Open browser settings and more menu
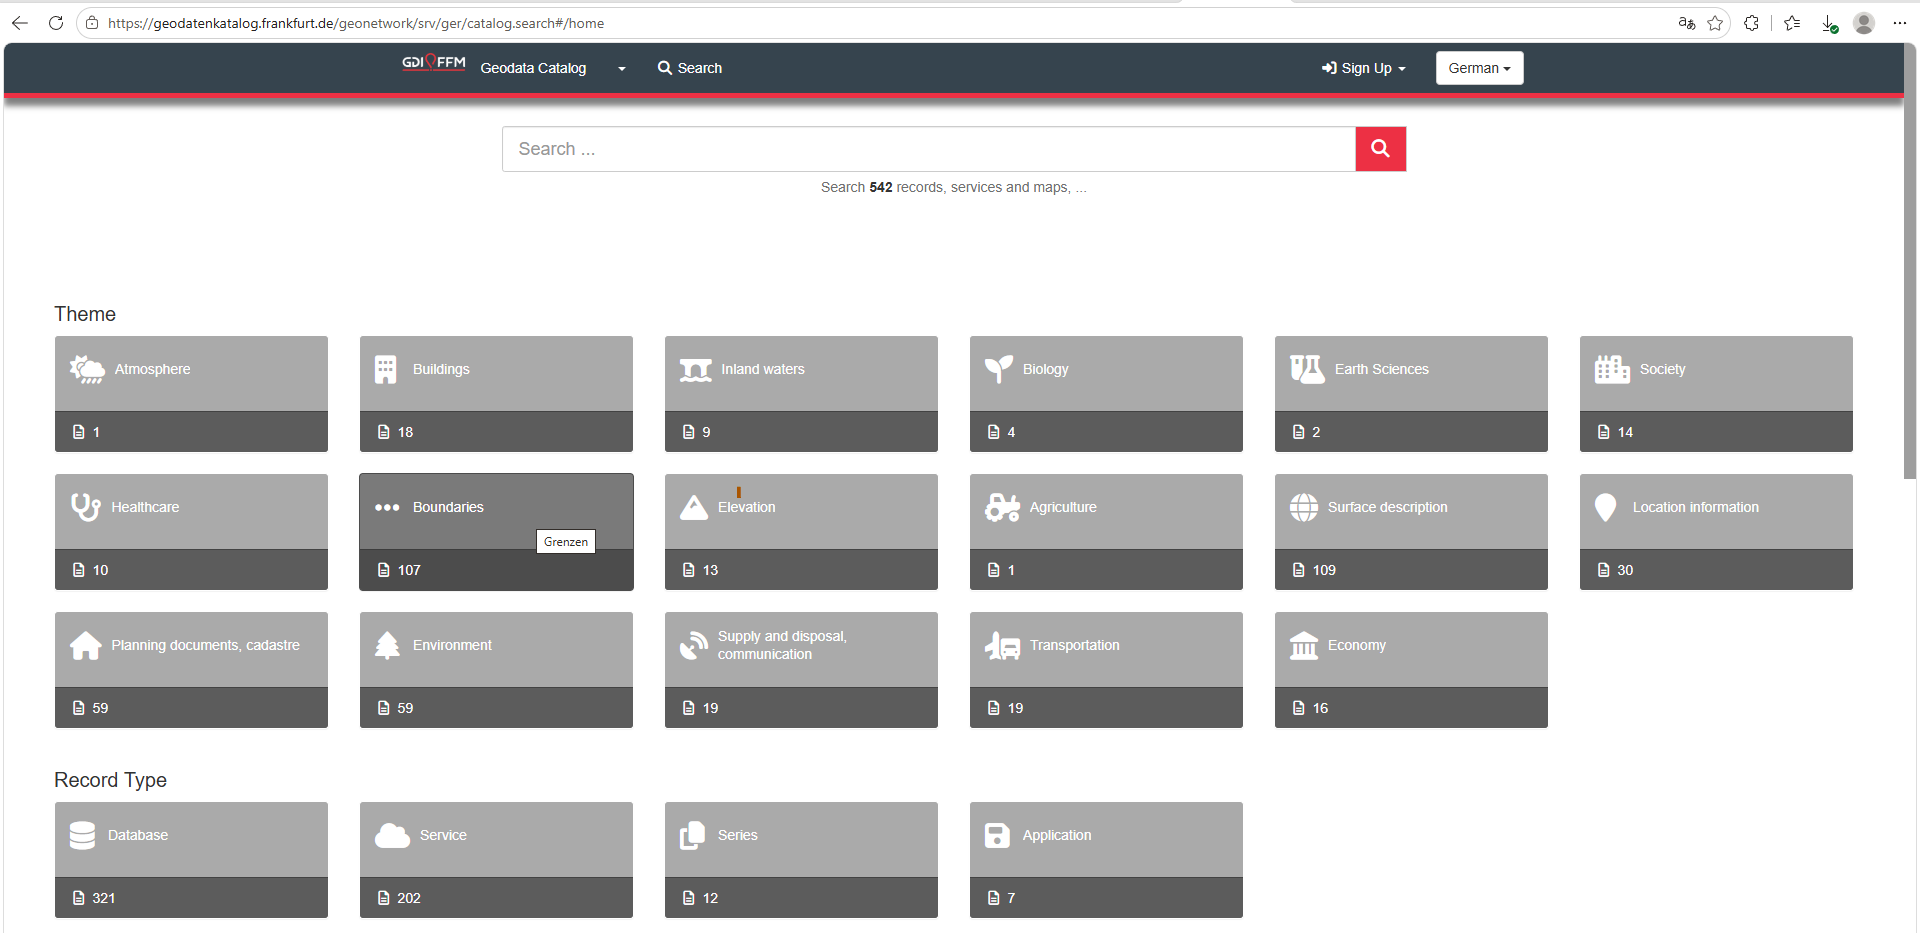This screenshot has height=933, width=1920. [x=1900, y=23]
